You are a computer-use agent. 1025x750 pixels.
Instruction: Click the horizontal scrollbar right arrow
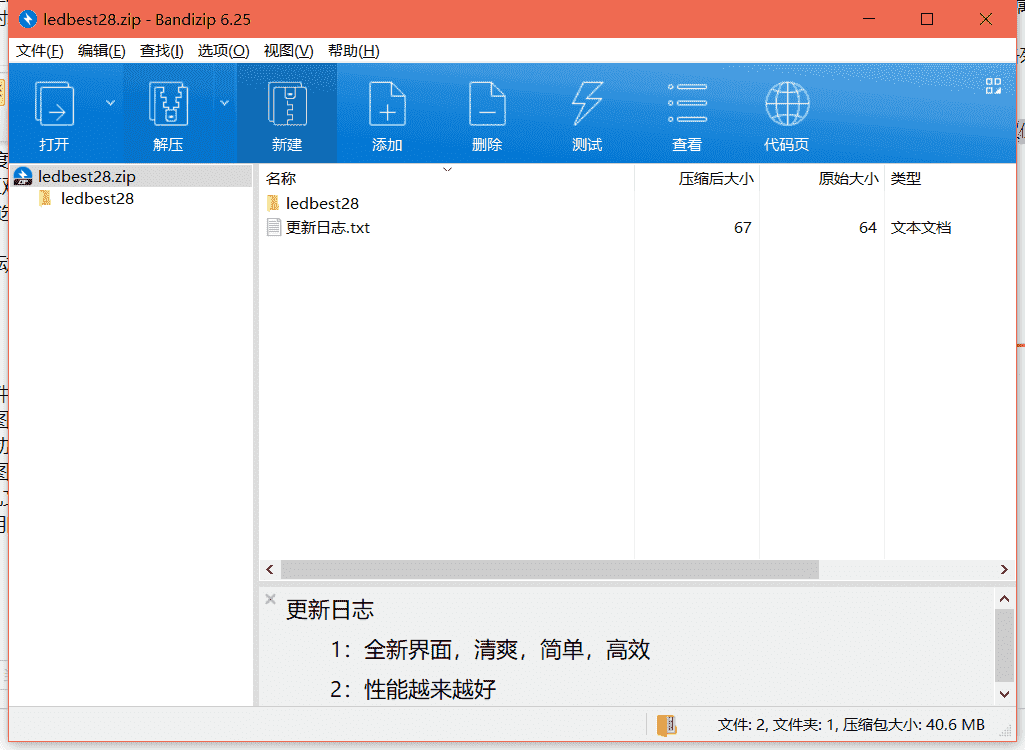(1004, 570)
